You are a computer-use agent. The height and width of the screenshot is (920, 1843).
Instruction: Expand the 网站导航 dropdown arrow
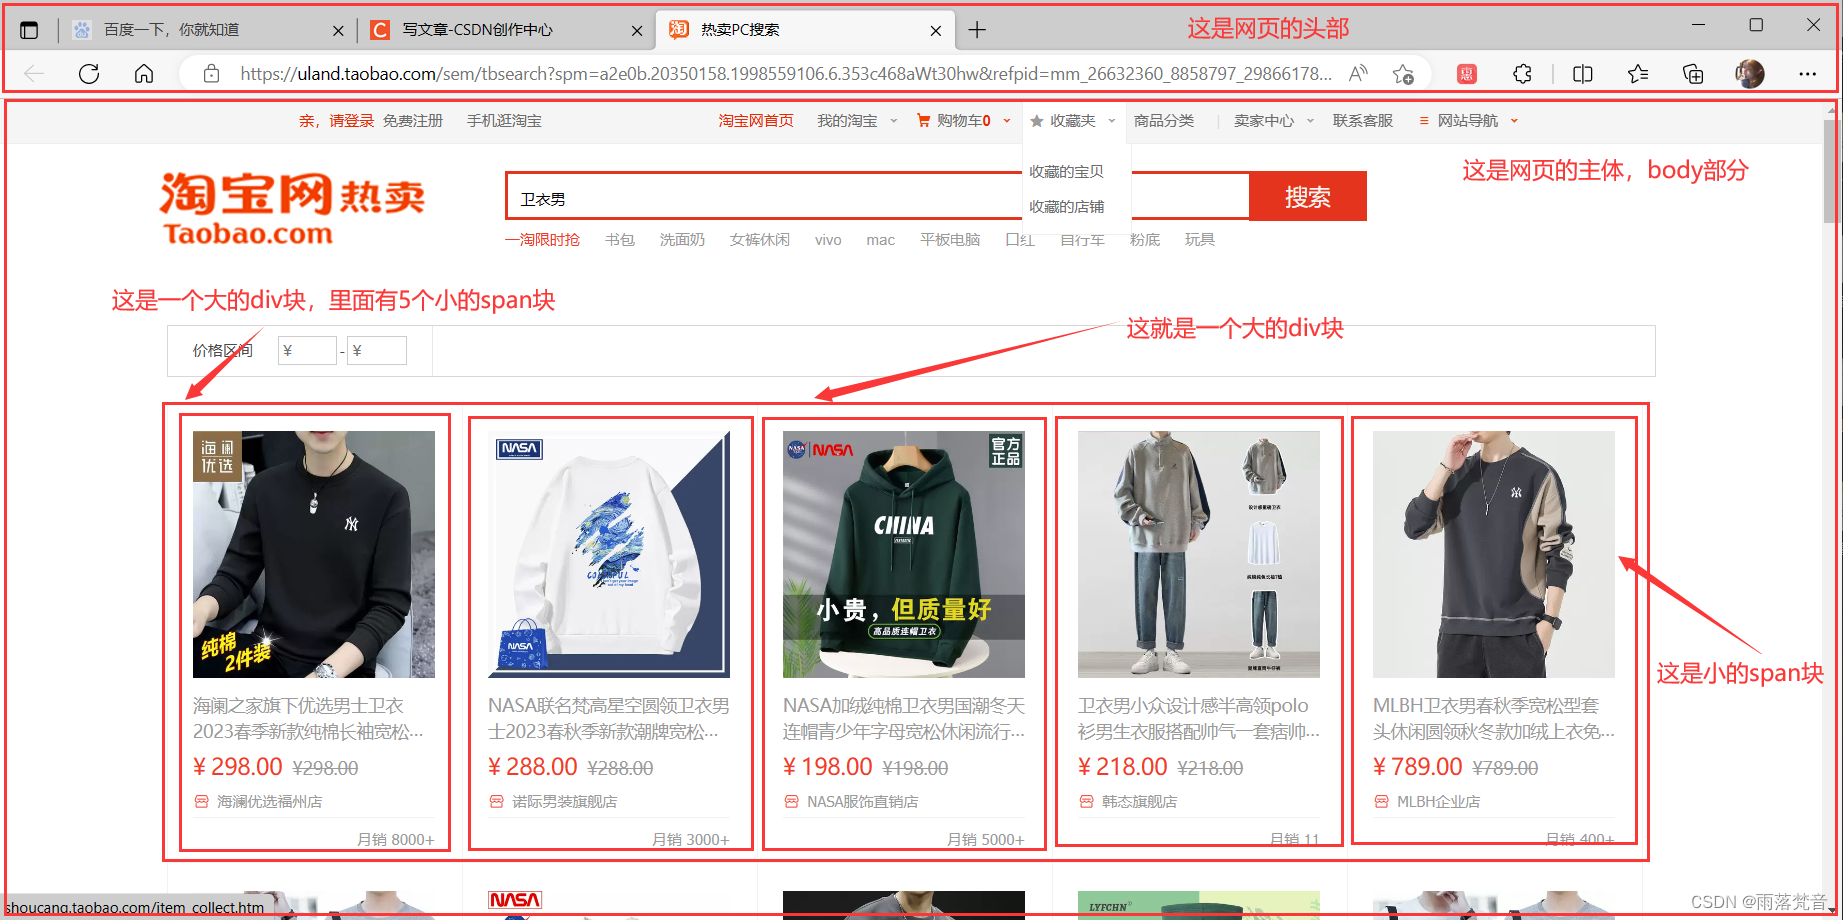(1514, 121)
